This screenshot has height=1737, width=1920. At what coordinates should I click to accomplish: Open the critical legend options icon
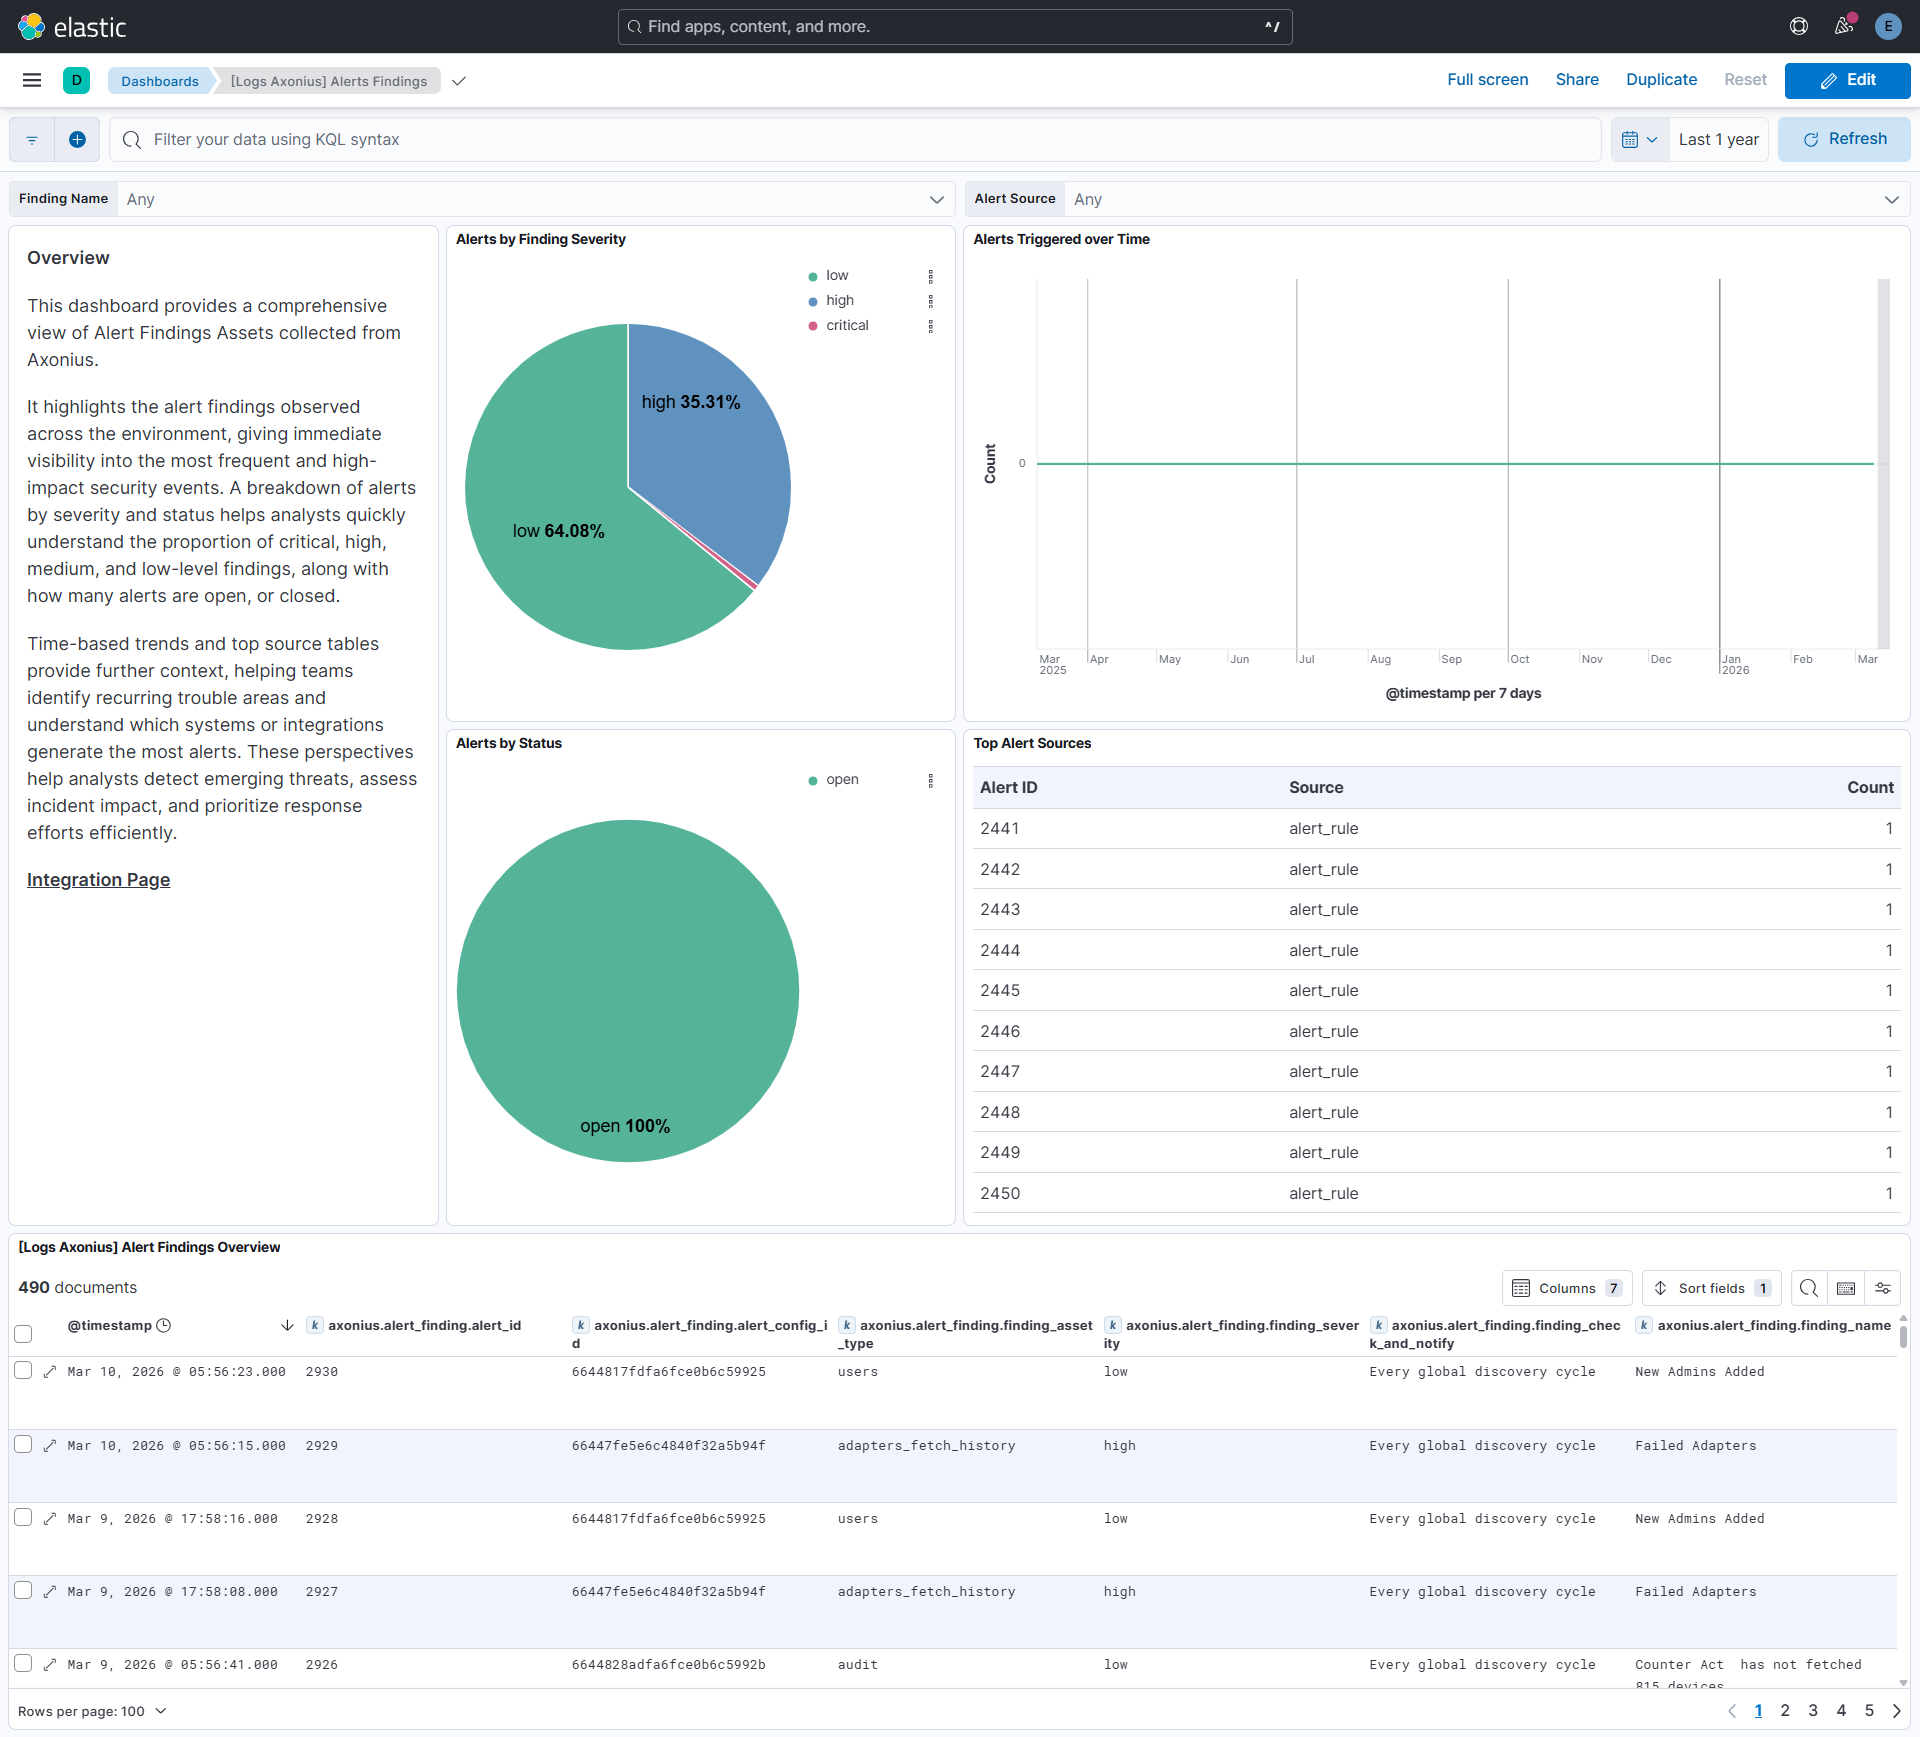pyautogui.click(x=930, y=326)
